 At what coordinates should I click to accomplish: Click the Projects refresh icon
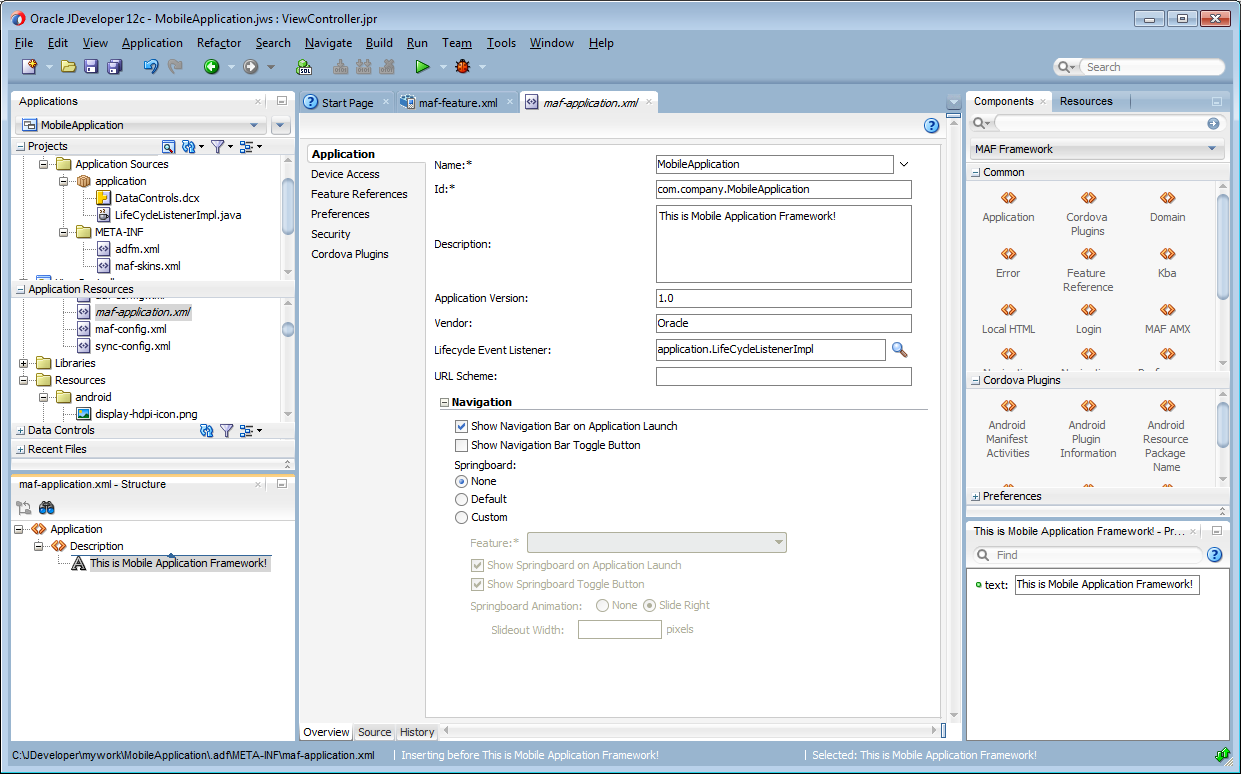pos(188,146)
